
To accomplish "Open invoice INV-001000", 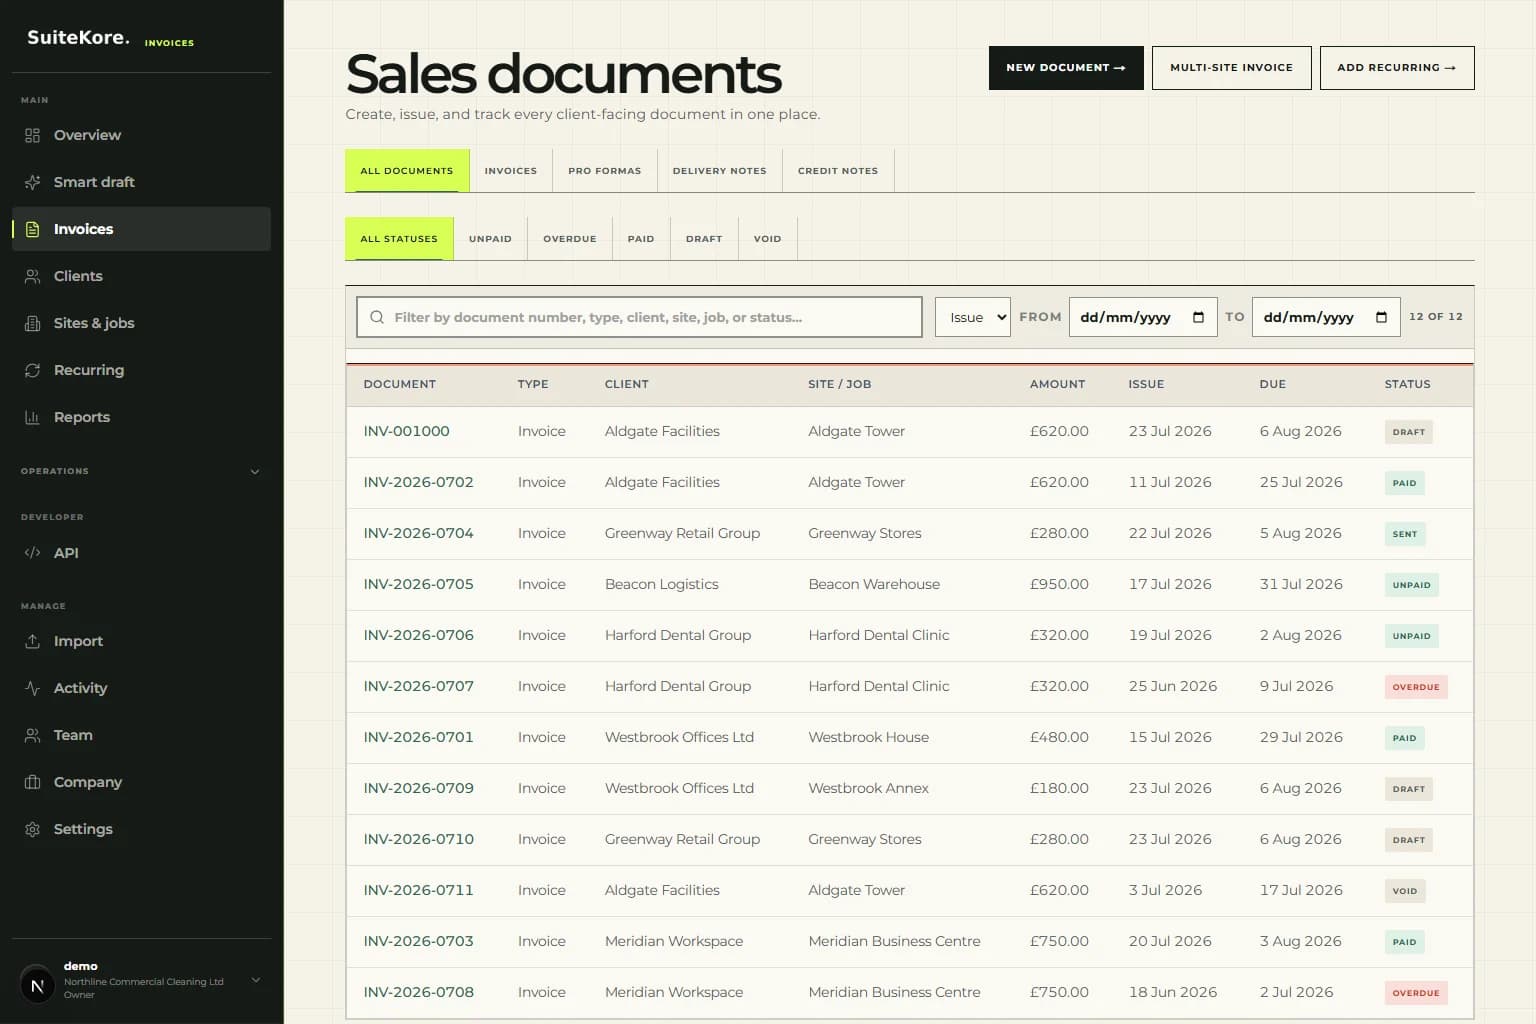I will tap(406, 431).
